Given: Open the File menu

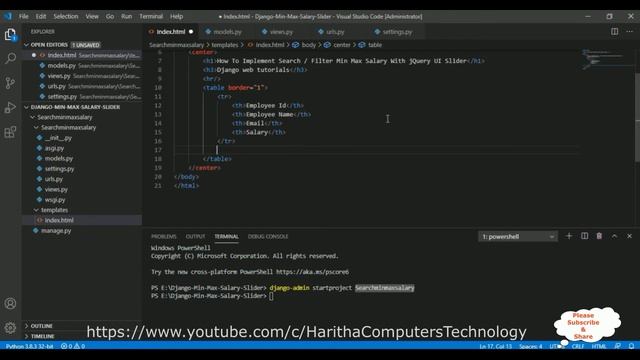Looking at the screenshot, I should (x=24, y=16).
